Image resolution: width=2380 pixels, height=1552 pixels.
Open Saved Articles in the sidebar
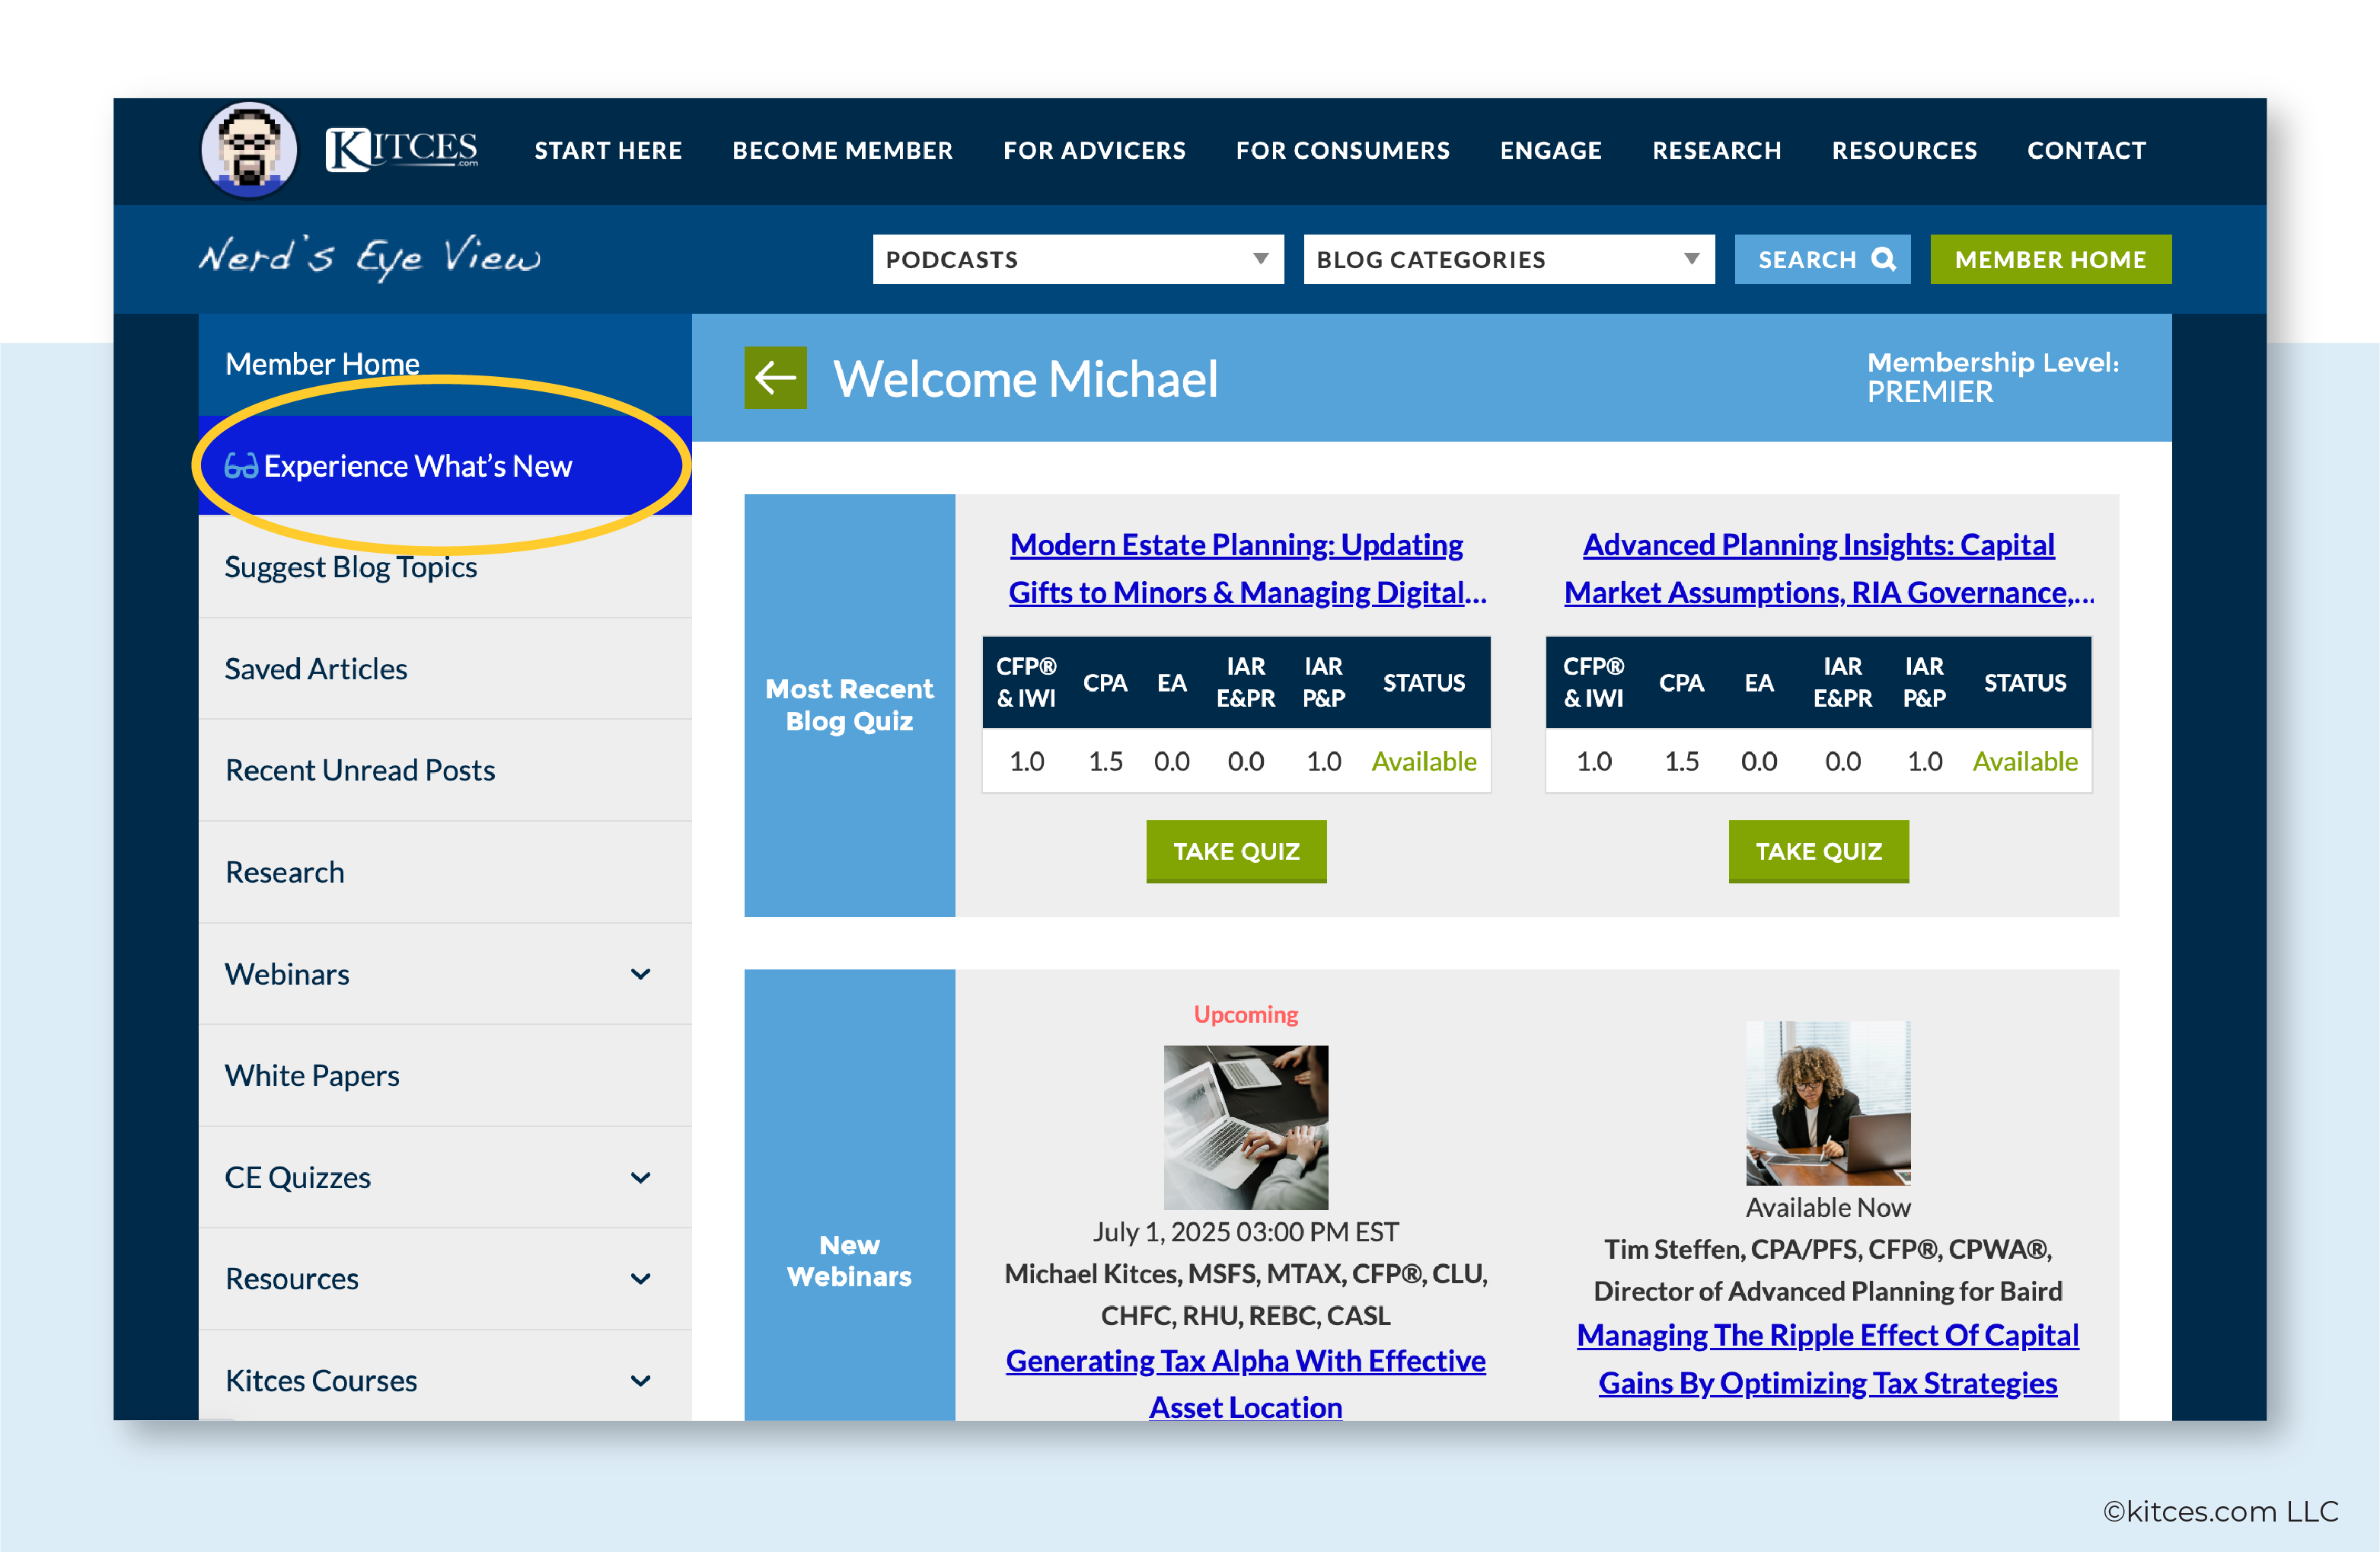point(445,669)
